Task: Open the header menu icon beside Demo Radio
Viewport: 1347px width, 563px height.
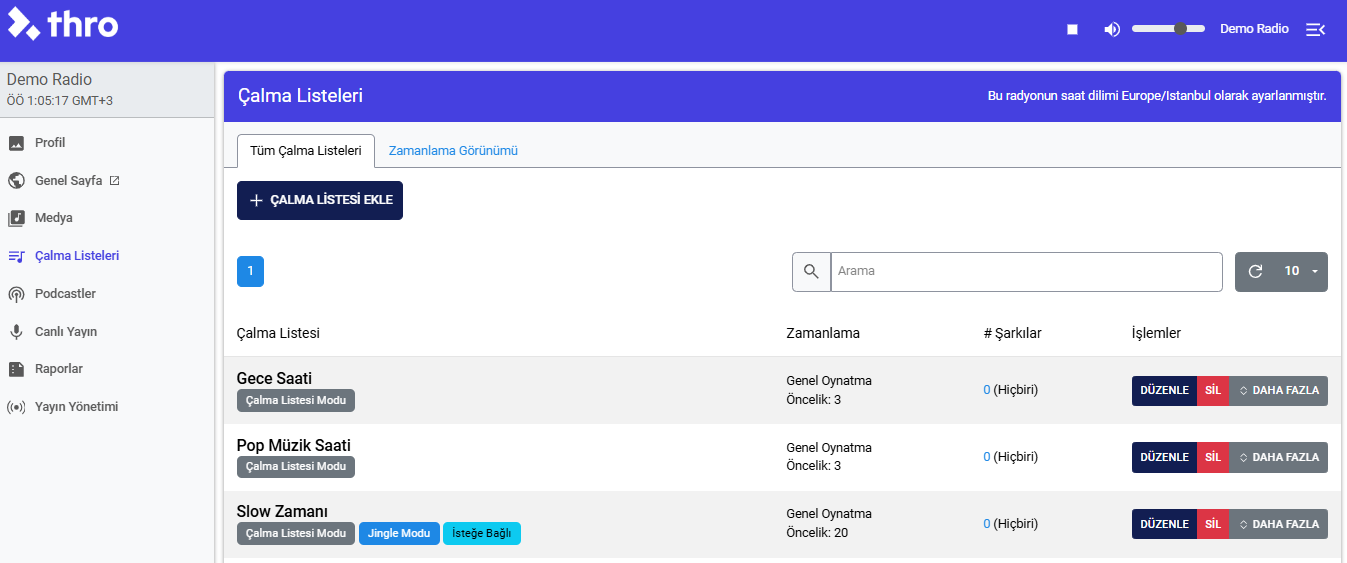Action: (x=1316, y=30)
